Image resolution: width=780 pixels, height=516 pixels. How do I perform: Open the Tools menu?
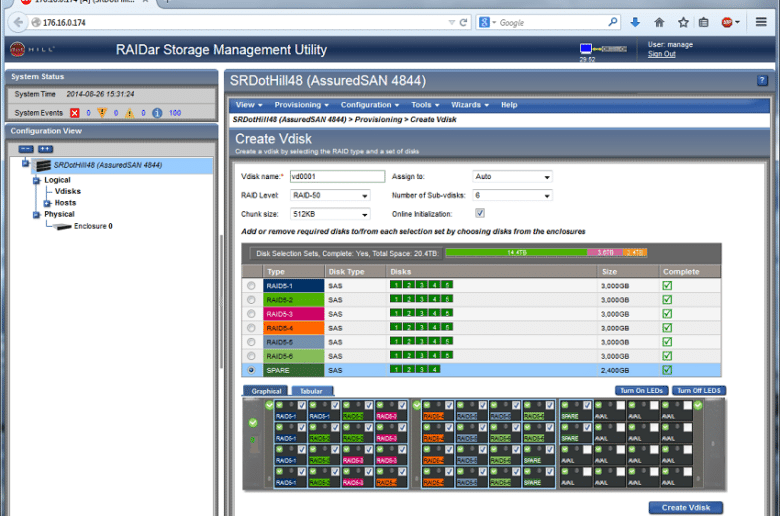[x=425, y=105]
